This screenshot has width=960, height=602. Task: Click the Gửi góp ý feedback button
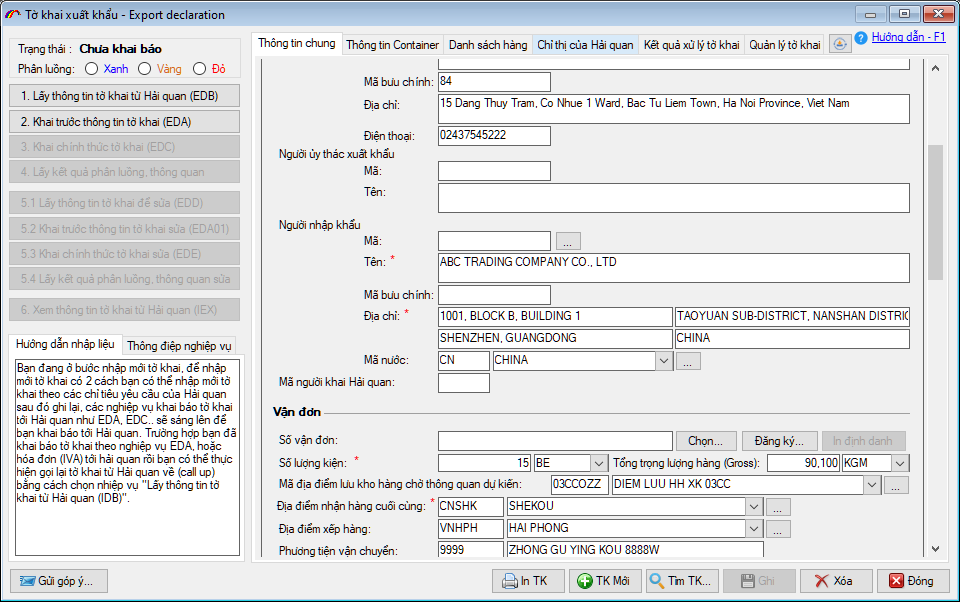(x=59, y=581)
